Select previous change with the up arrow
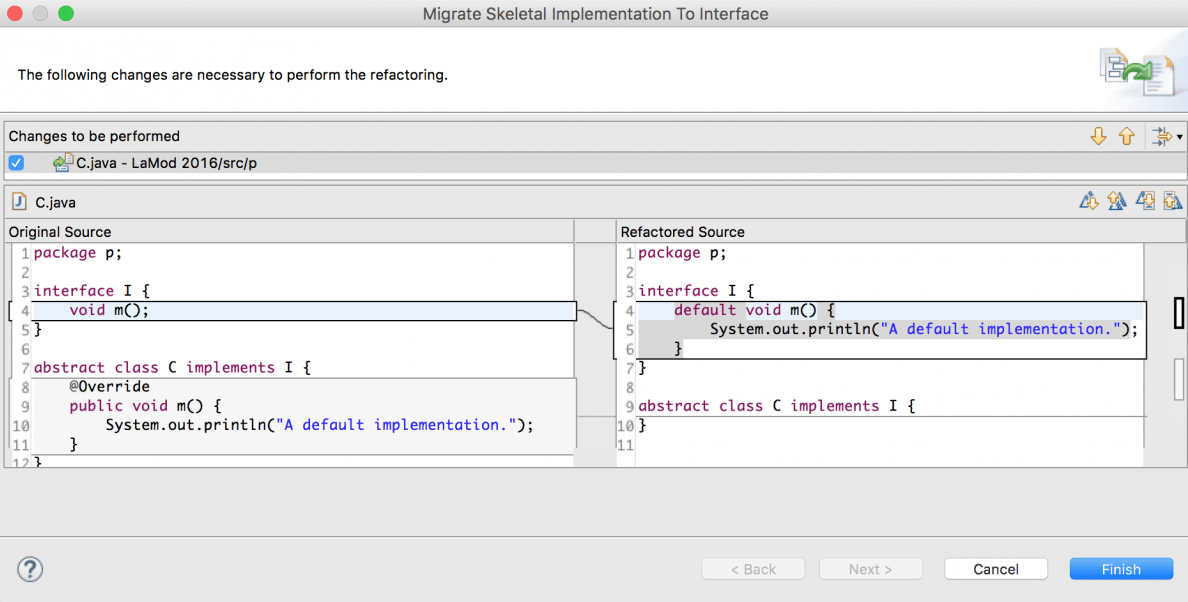The width and height of the screenshot is (1188, 602). click(x=1127, y=136)
